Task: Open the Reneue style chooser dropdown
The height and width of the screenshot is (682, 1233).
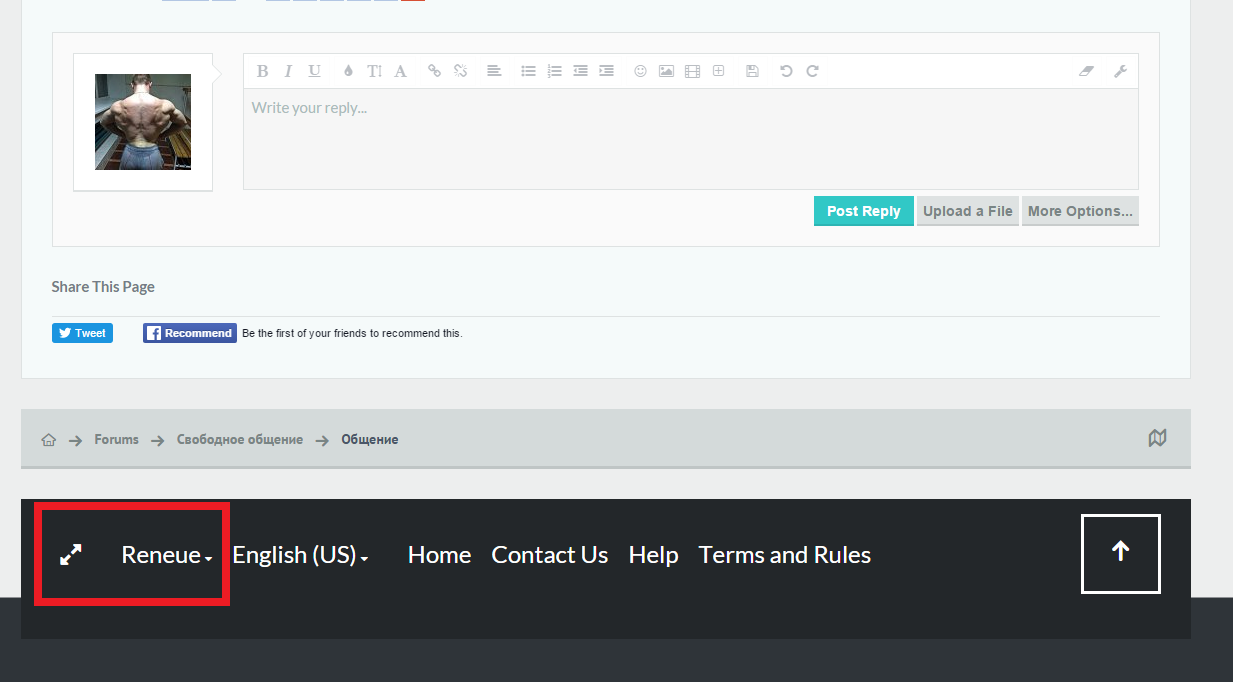Action: pos(167,555)
